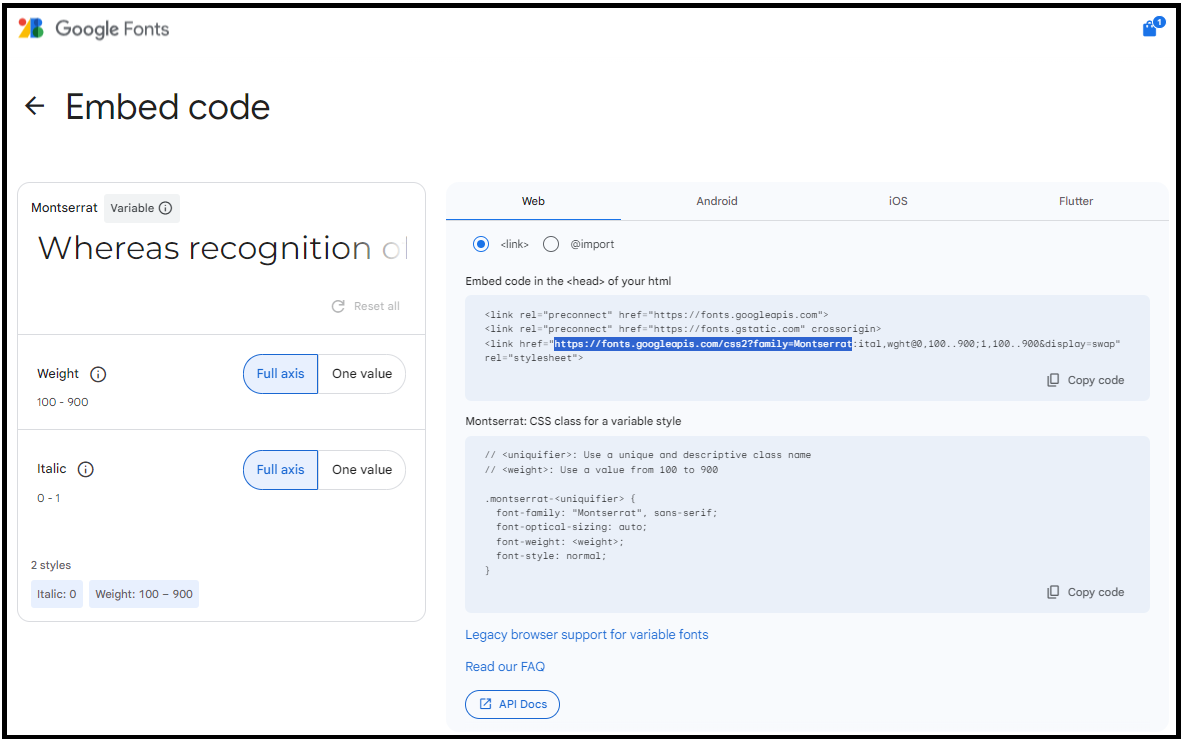Click the Weight info icon

(98, 374)
